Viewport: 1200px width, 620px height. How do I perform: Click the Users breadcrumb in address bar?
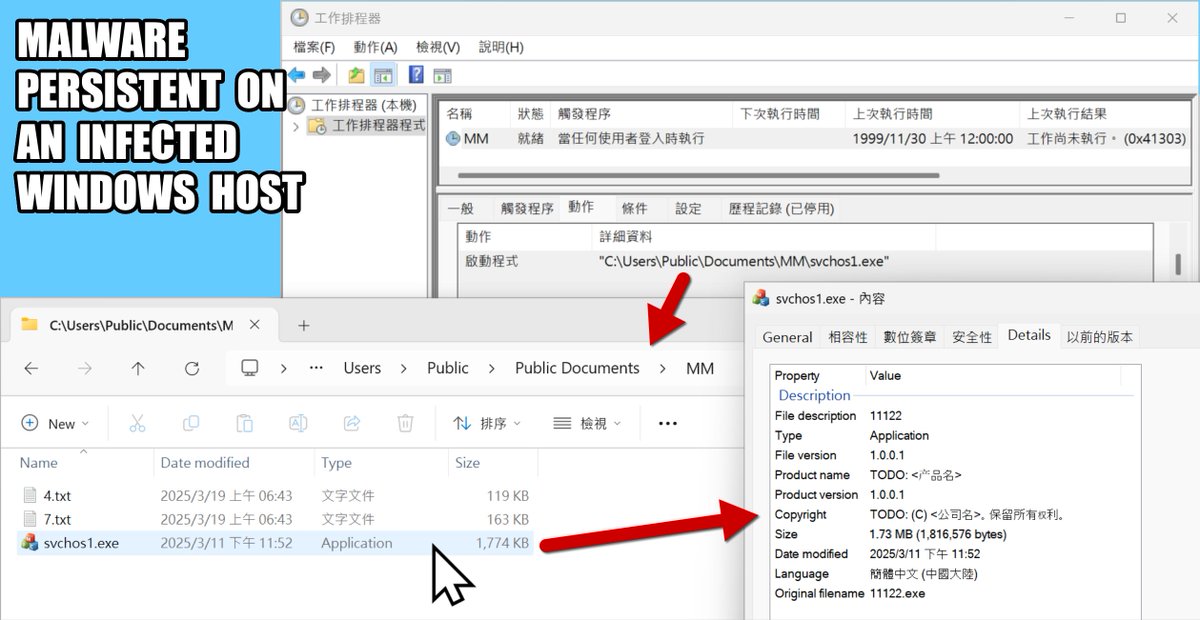(362, 368)
